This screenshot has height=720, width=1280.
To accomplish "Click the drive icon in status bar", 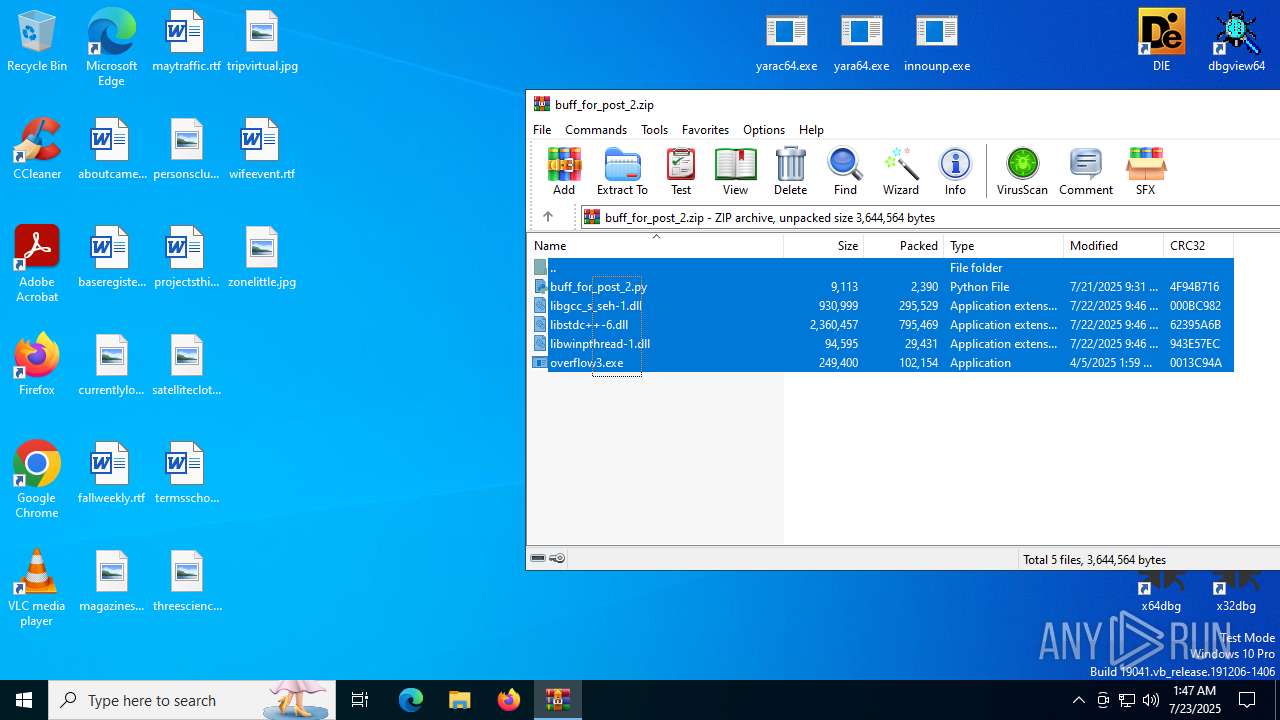I will pos(538,558).
